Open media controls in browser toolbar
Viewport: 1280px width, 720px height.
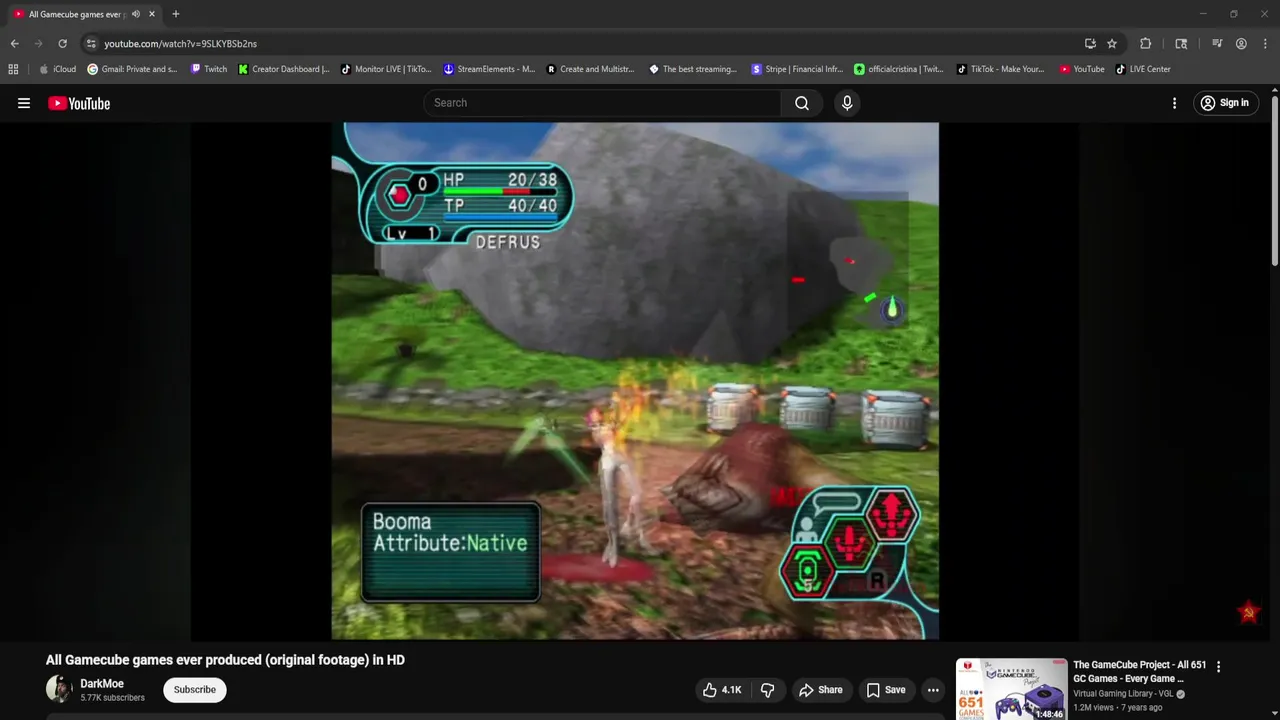point(1217,44)
